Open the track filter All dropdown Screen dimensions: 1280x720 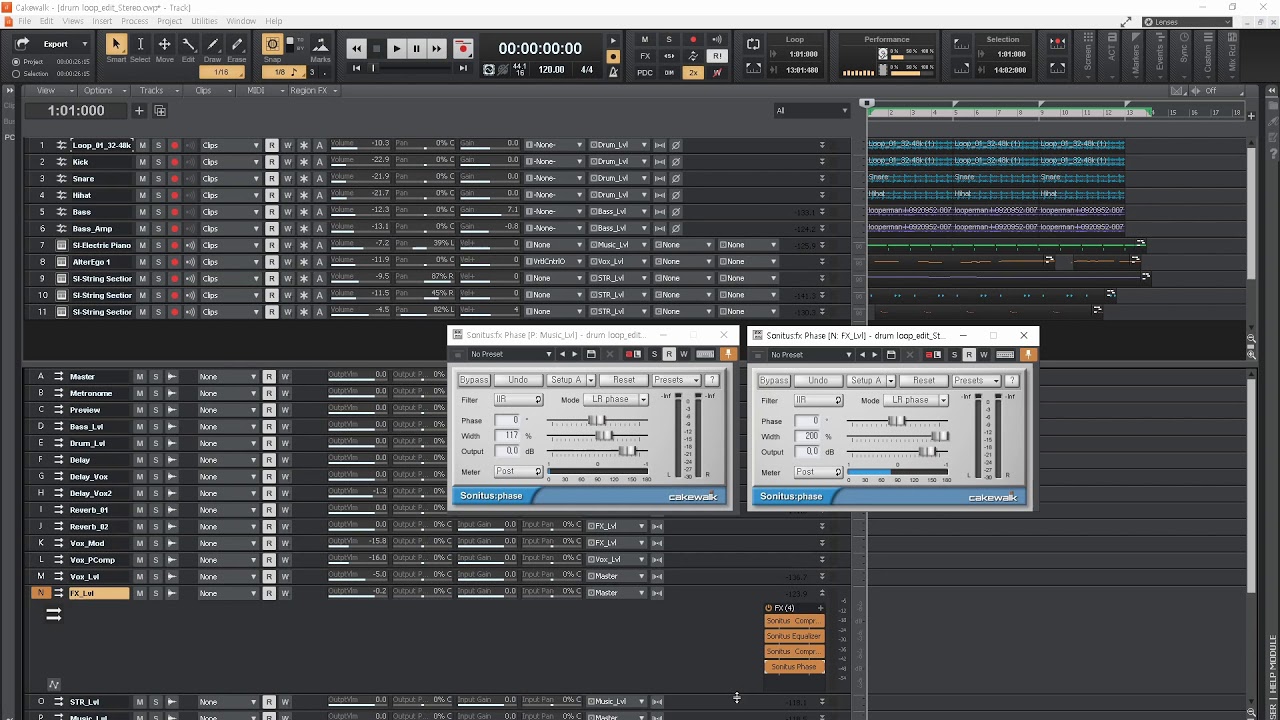[811, 111]
